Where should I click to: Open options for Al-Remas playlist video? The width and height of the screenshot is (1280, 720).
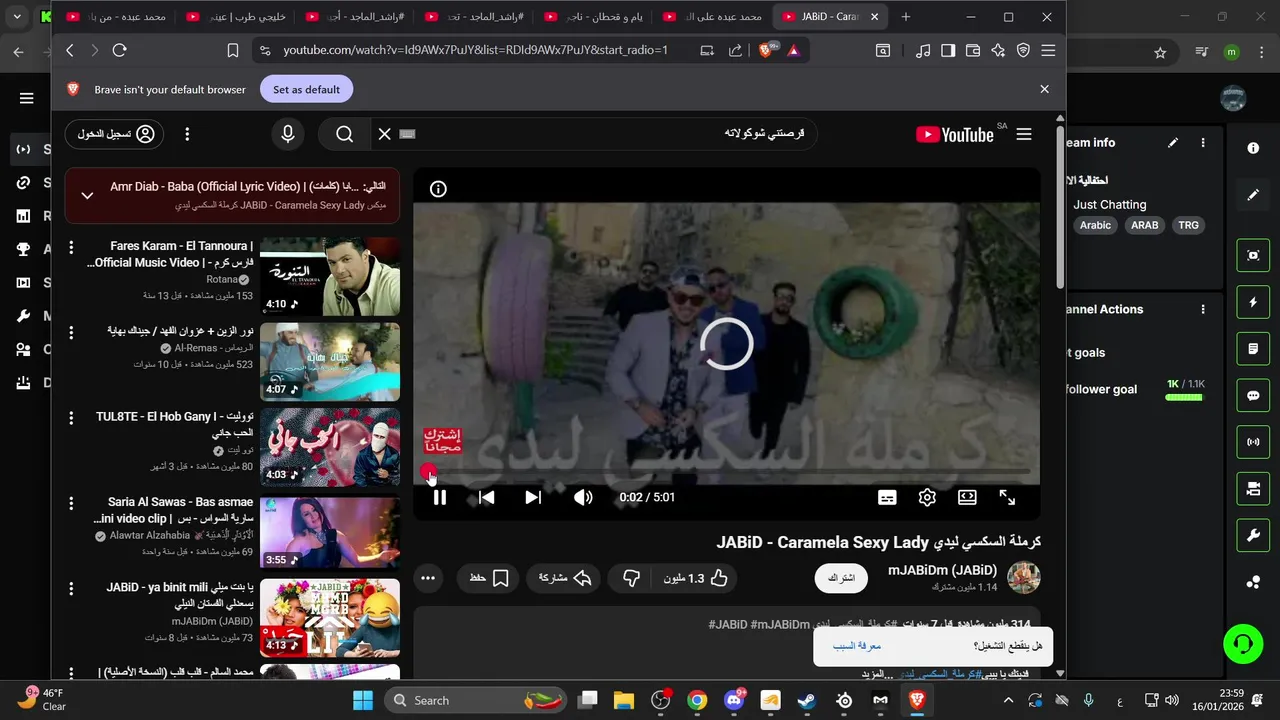71,332
